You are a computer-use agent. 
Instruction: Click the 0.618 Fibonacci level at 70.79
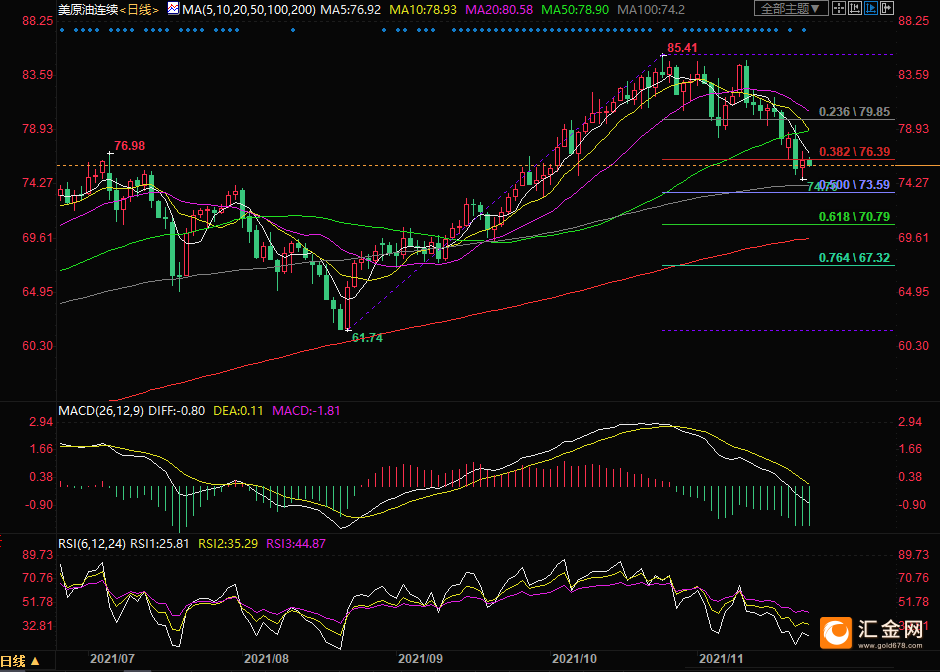(853, 216)
